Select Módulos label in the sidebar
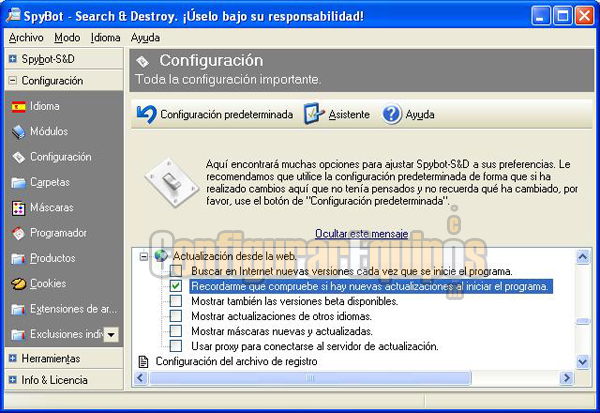 (x=49, y=131)
